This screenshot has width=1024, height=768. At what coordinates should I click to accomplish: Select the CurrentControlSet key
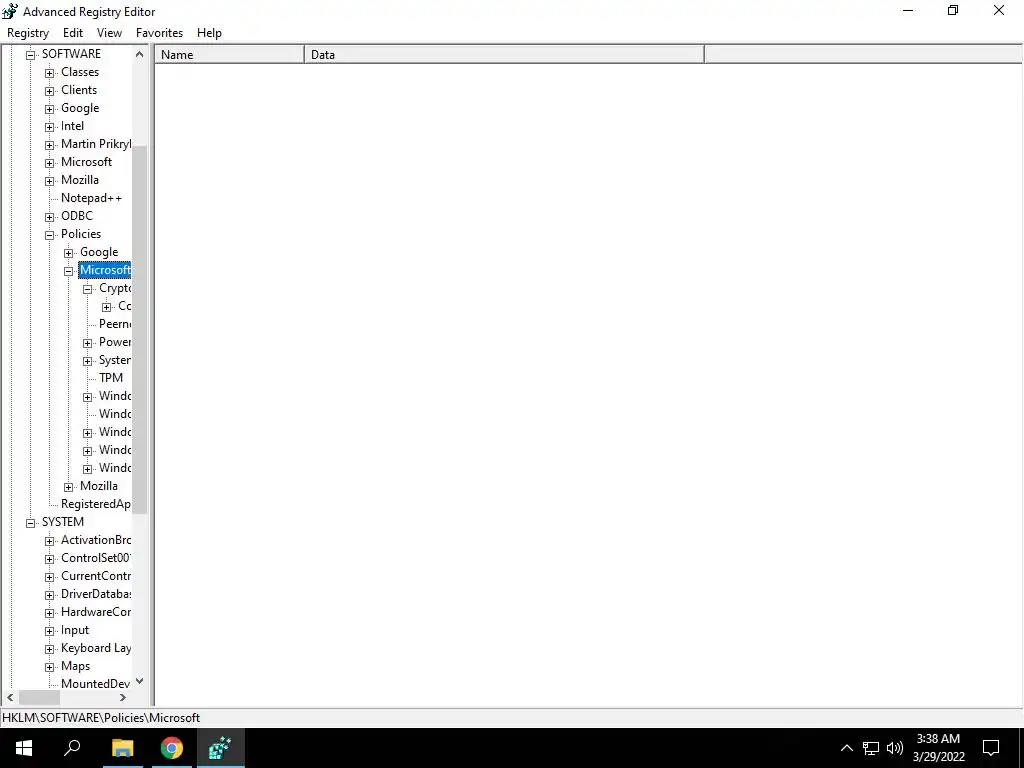[96, 576]
